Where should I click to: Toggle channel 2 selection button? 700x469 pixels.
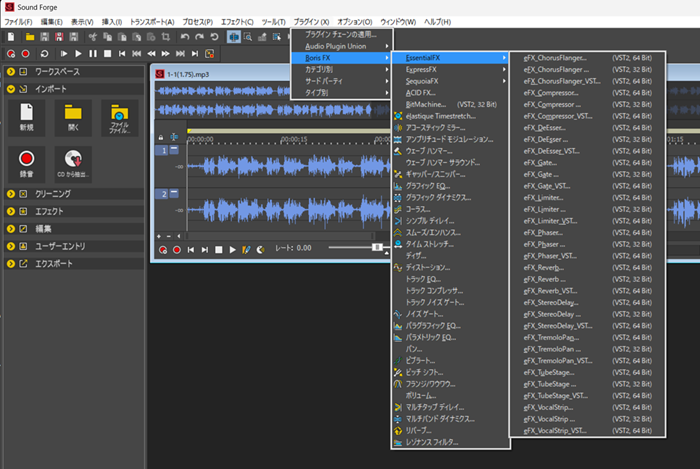161,194
